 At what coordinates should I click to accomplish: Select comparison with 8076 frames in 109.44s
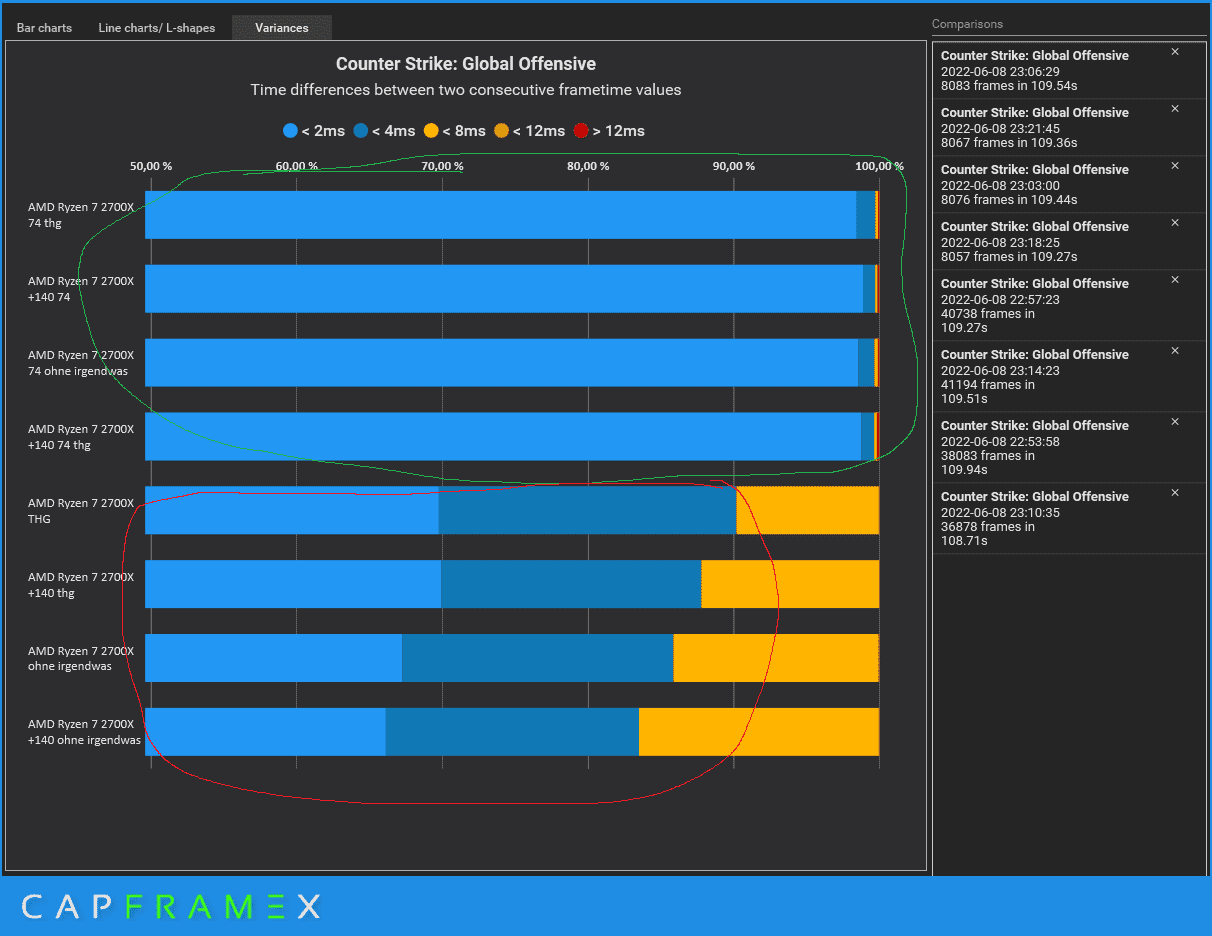click(1069, 184)
